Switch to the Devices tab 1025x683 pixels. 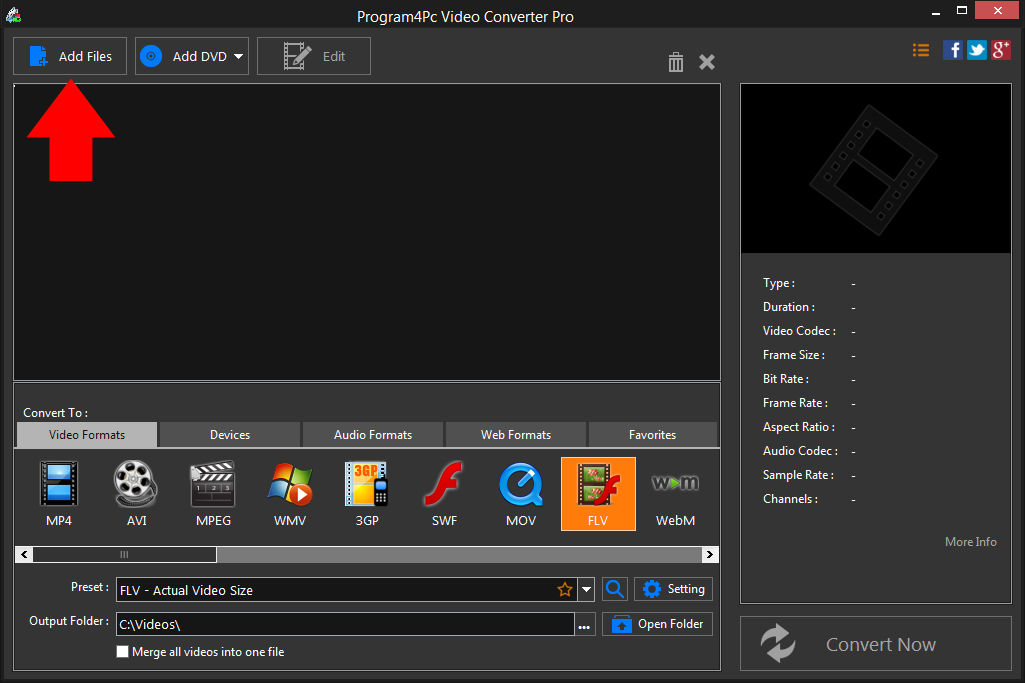click(228, 434)
